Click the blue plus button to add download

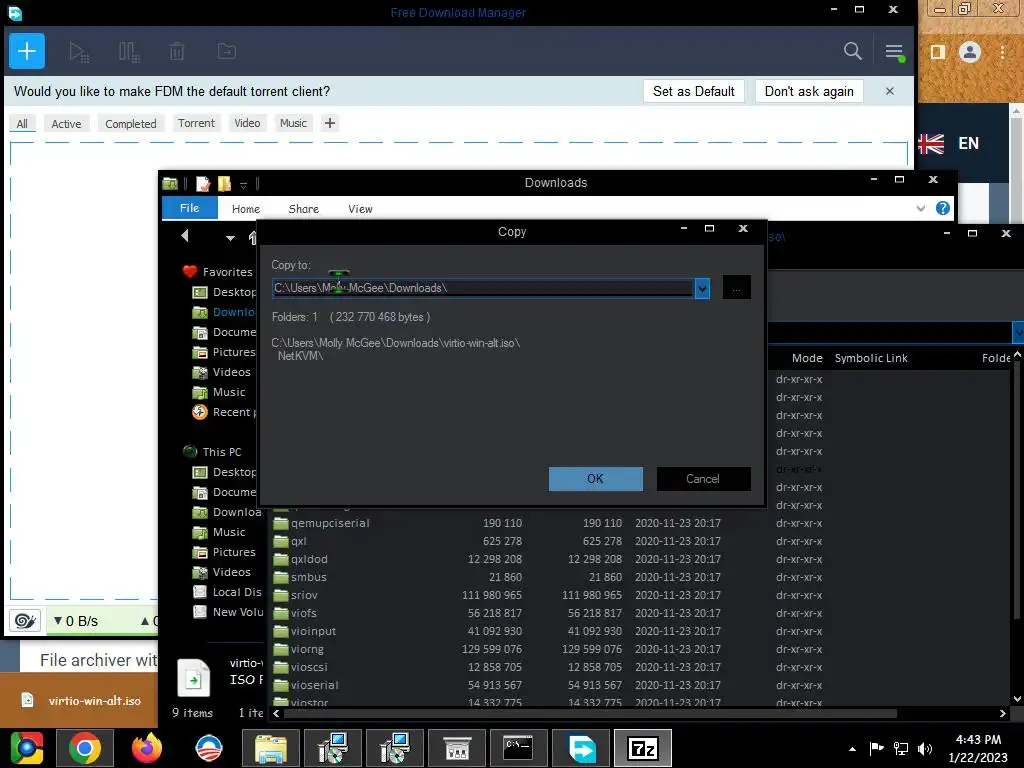tap(27, 51)
